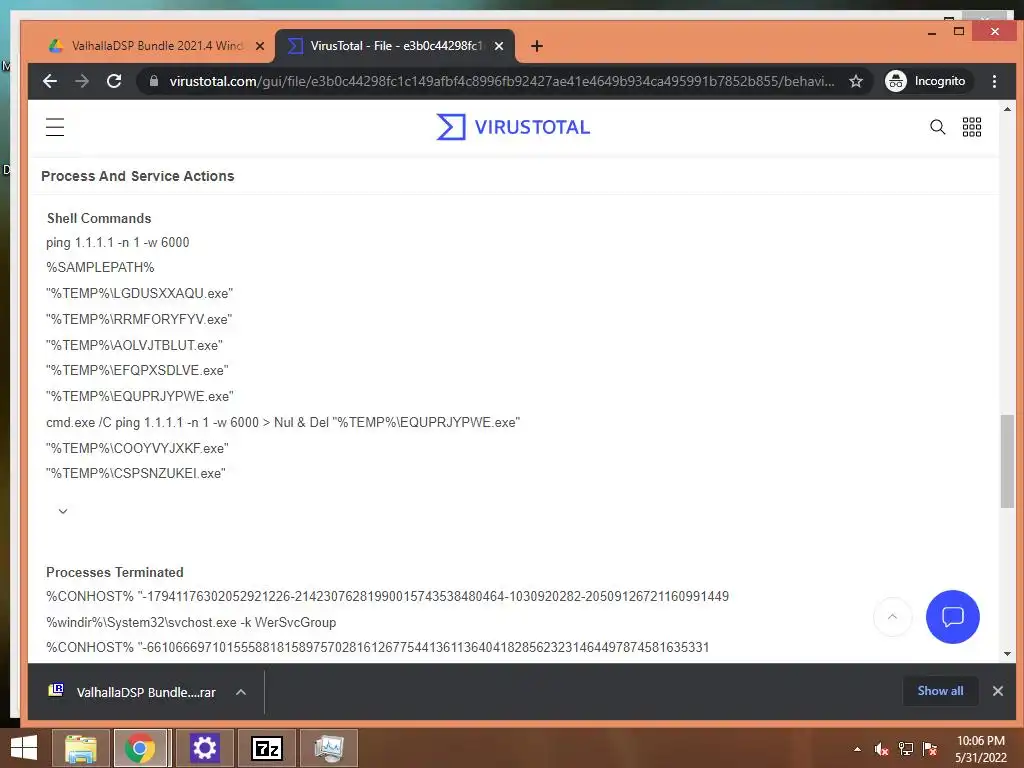
Task: Select the CSPSNZUKEI.exe command line
Action: (x=136, y=473)
